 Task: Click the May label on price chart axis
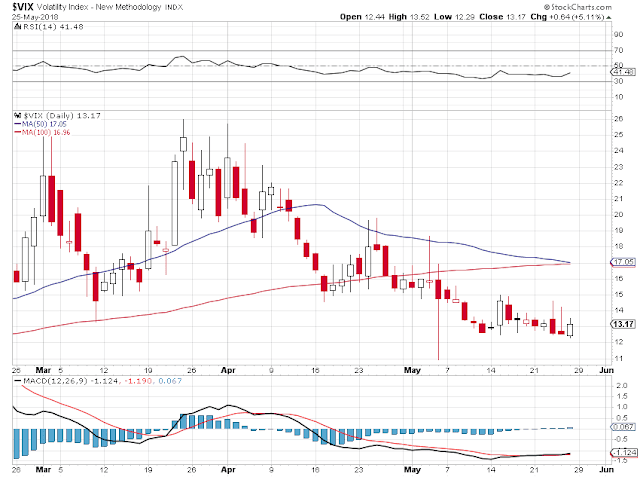pos(412,370)
